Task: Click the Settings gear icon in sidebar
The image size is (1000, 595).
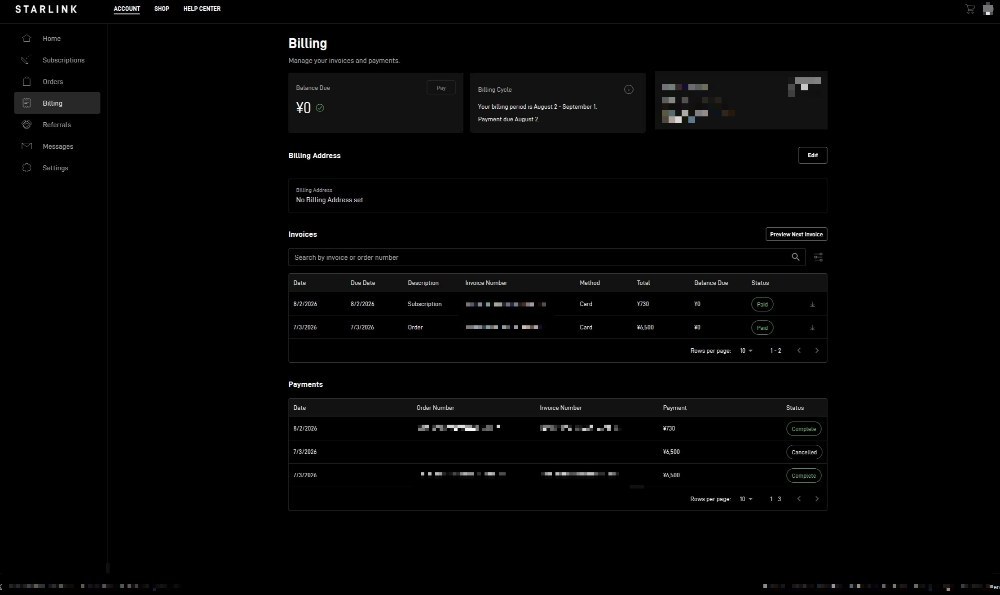Action: click(26, 168)
